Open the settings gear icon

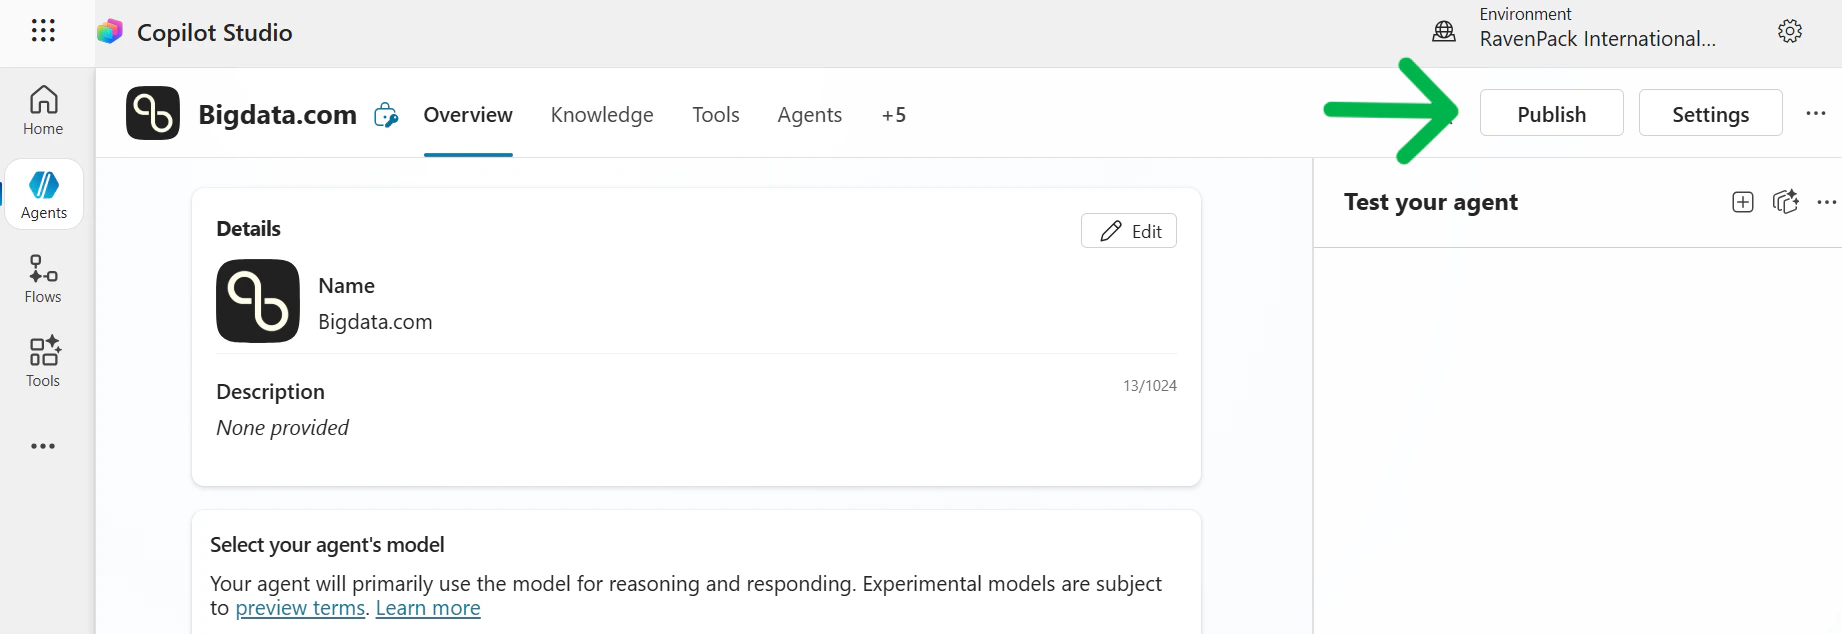pos(1790,31)
